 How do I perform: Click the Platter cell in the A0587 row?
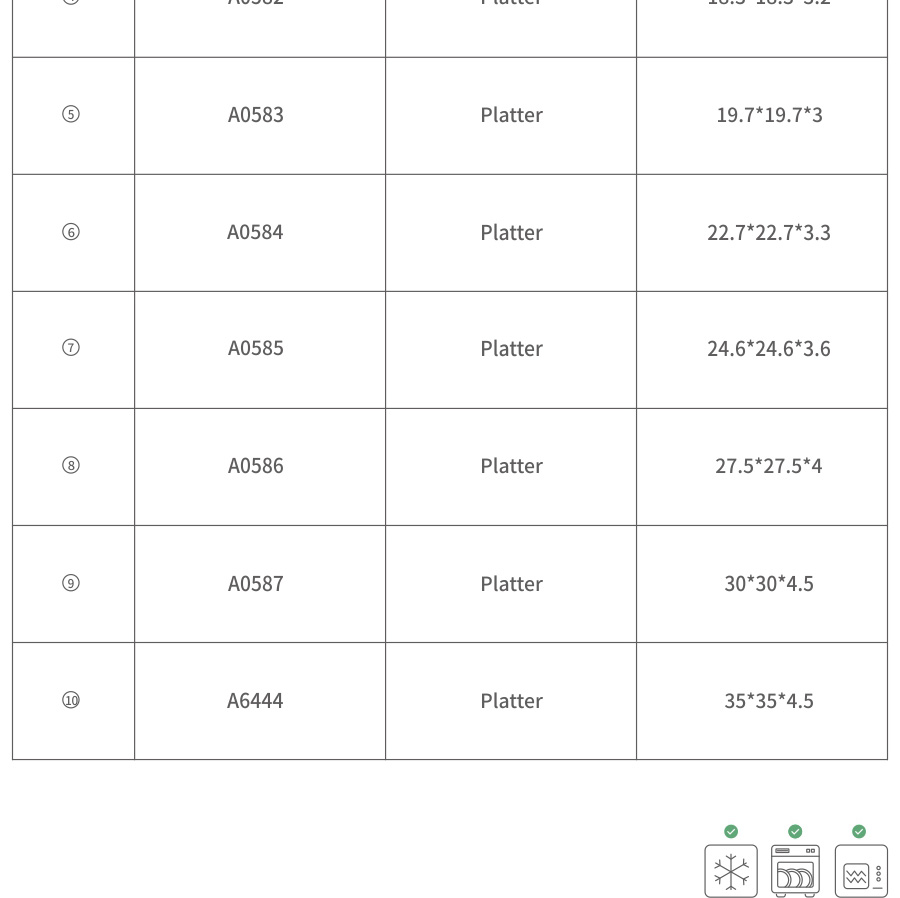pyautogui.click(x=511, y=584)
